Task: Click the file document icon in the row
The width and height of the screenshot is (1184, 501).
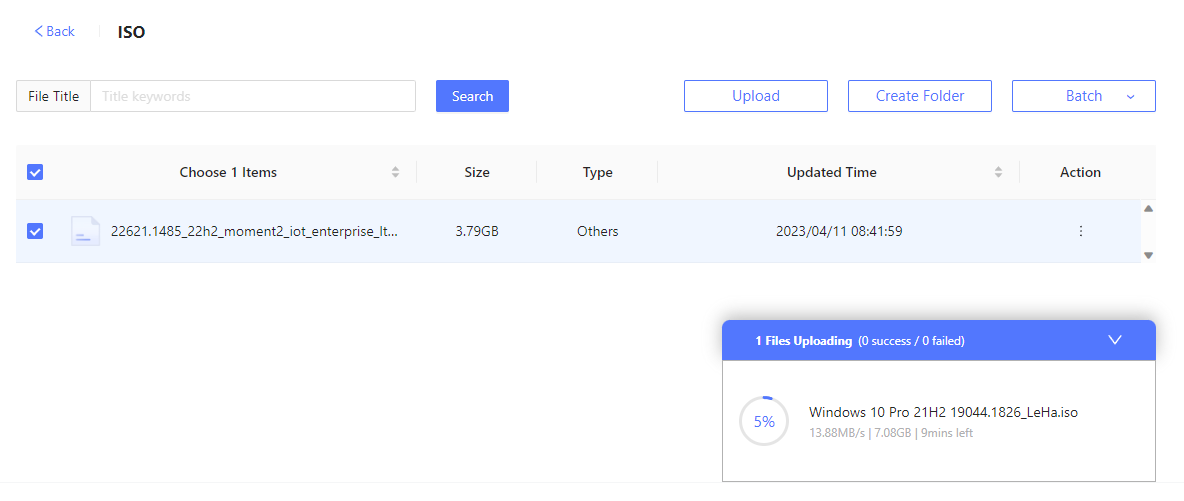Action: click(85, 231)
